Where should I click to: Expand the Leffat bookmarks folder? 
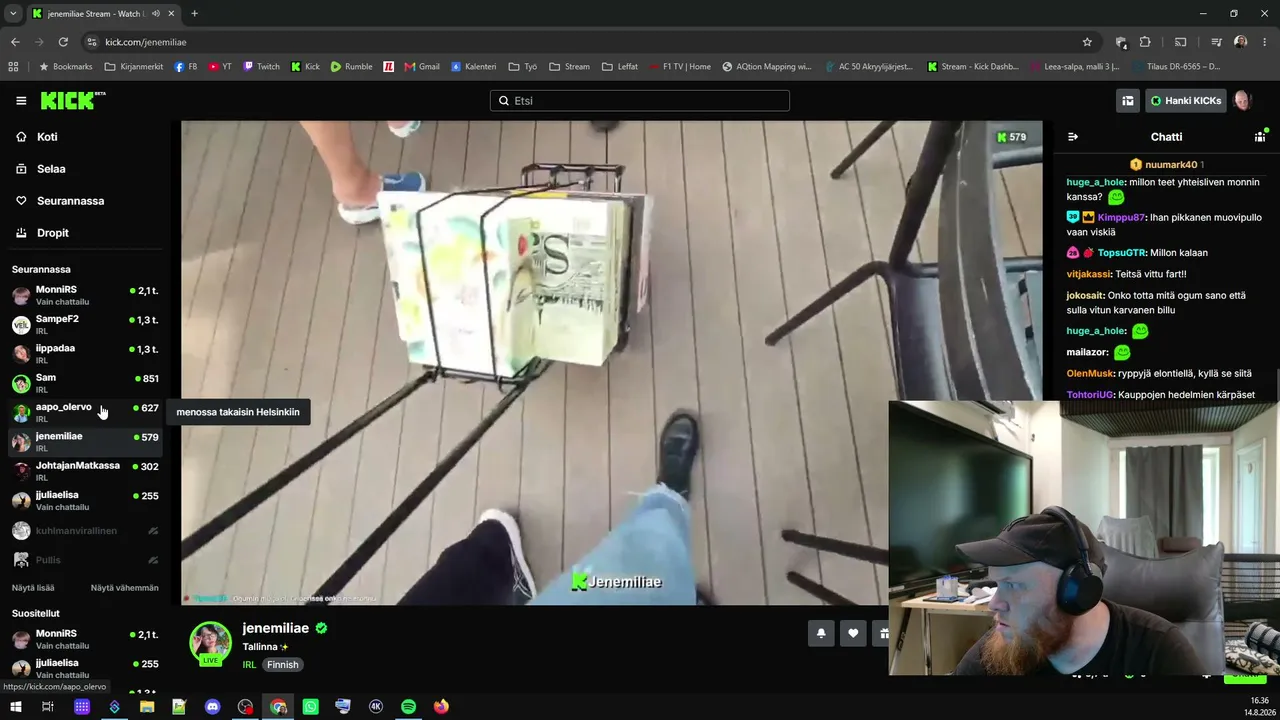pos(620,67)
